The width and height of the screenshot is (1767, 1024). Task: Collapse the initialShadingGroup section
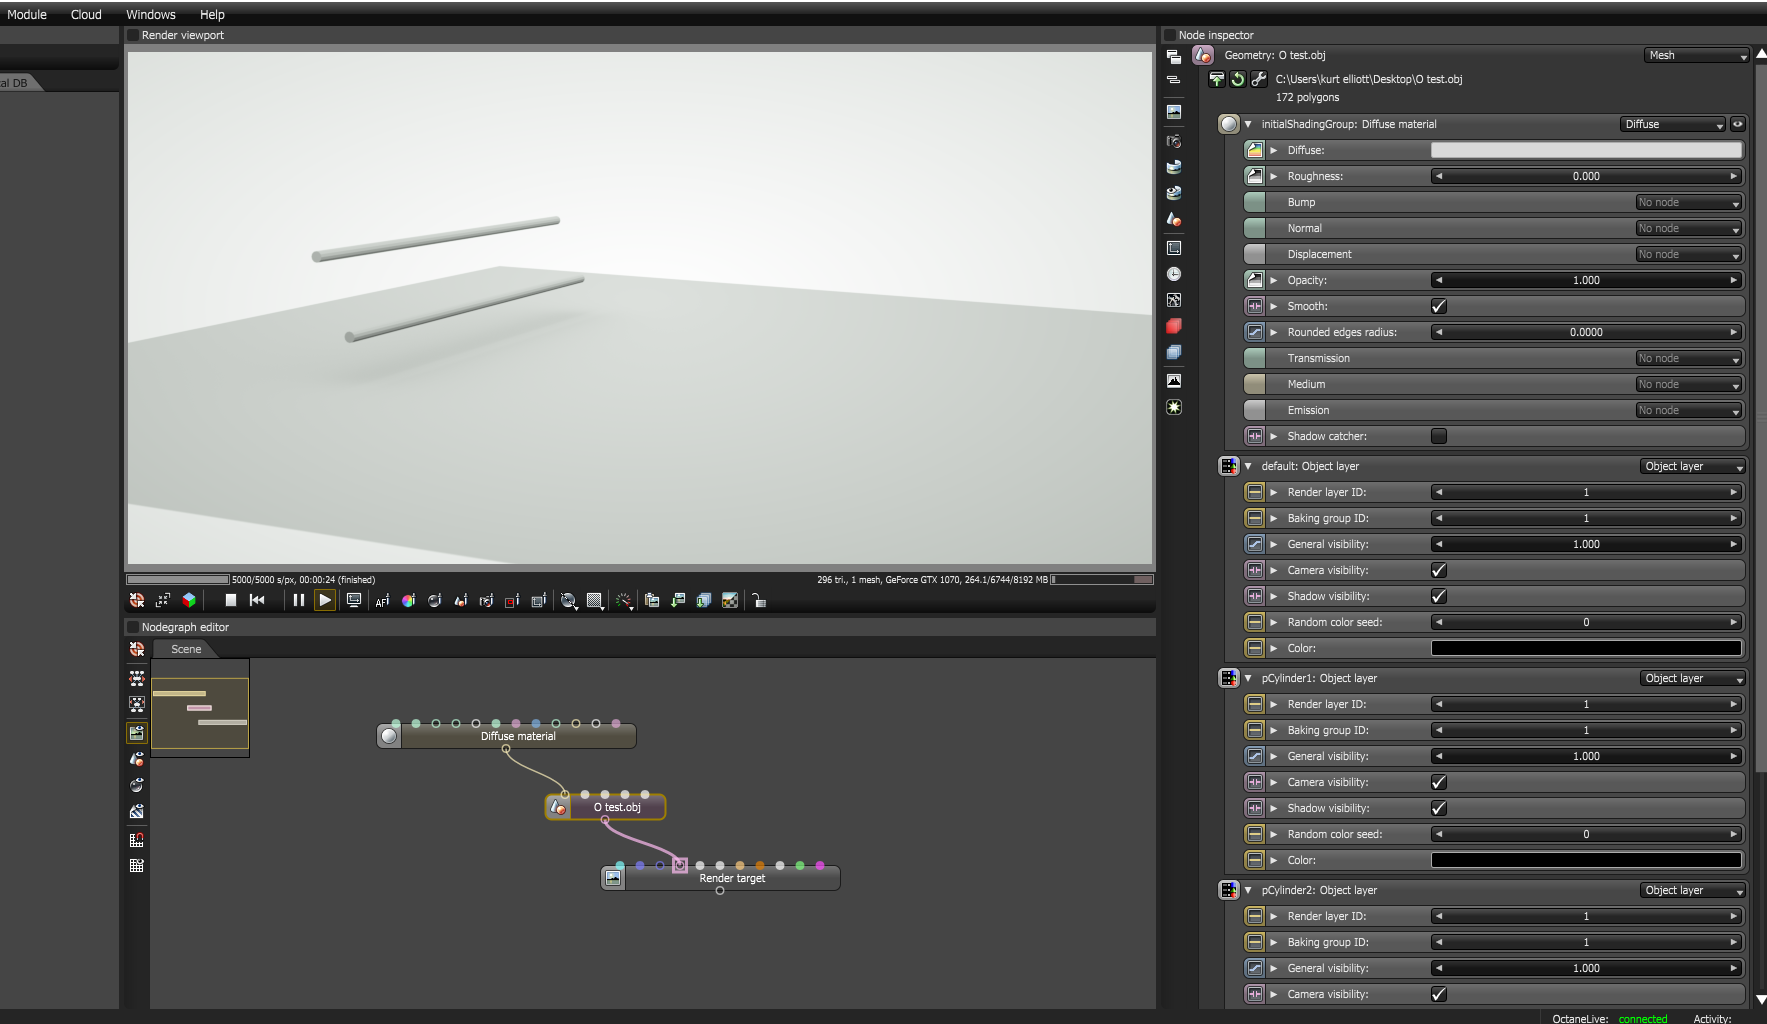click(1248, 124)
